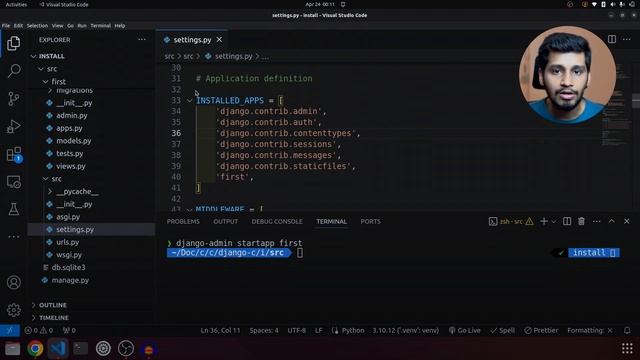
Task: Open the Explorer view in activity bar
Action: (x=13, y=43)
